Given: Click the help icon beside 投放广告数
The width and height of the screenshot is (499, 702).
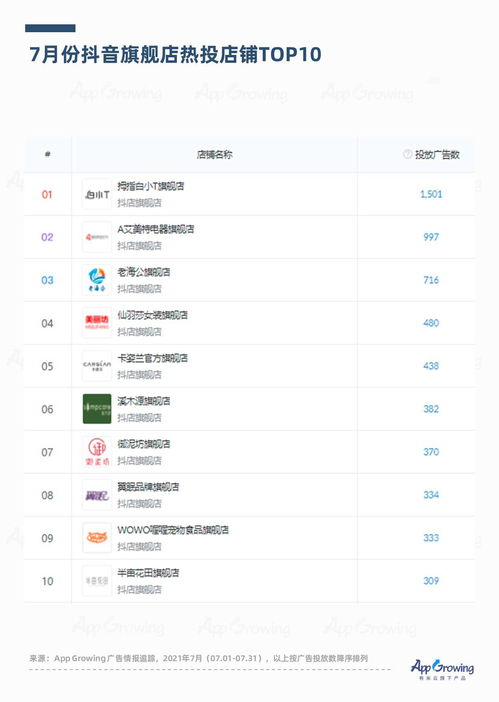Looking at the screenshot, I should (x=407, y=154).
